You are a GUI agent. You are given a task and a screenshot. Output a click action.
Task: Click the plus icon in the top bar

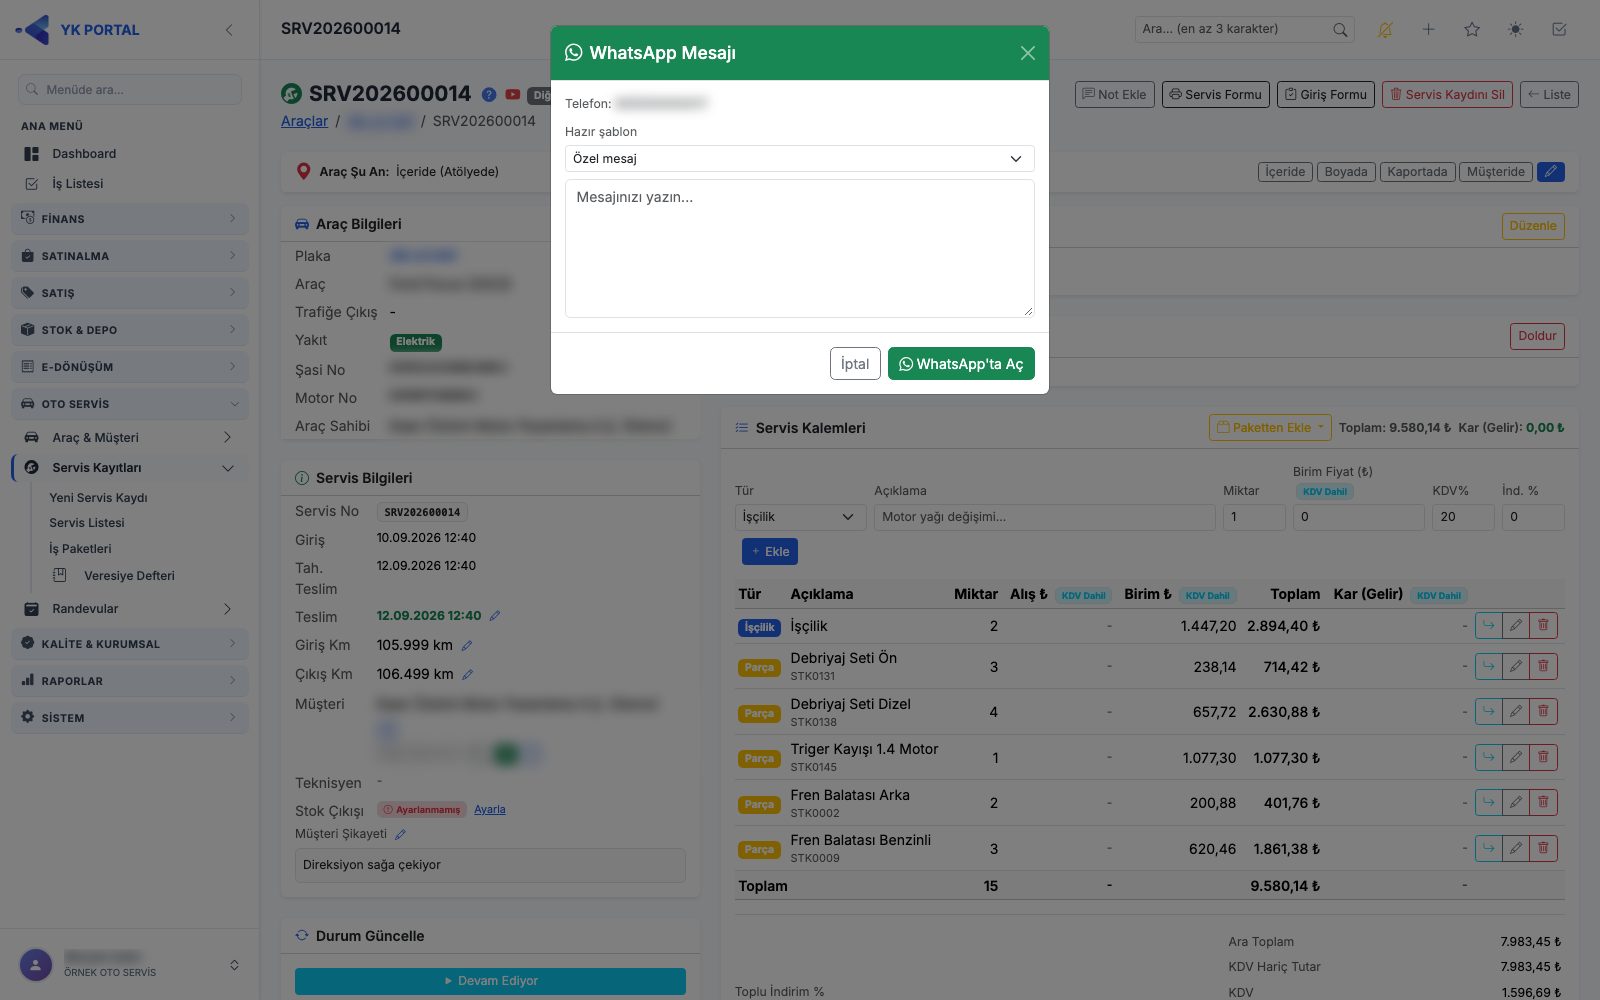click(1429, 30)
